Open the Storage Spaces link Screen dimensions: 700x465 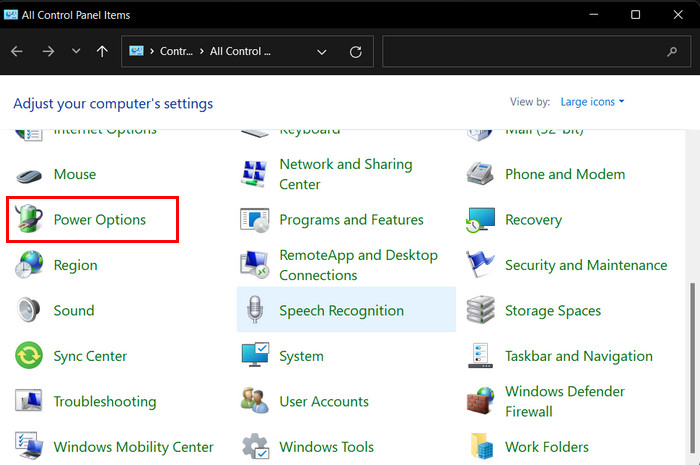point(553,311)
